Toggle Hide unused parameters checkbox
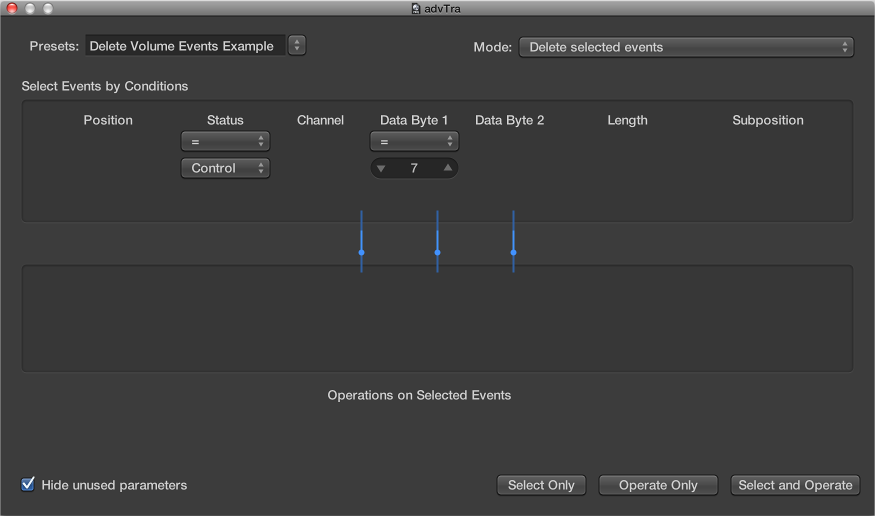The width and height of the screenshot is (876, 516). (27, 484)
